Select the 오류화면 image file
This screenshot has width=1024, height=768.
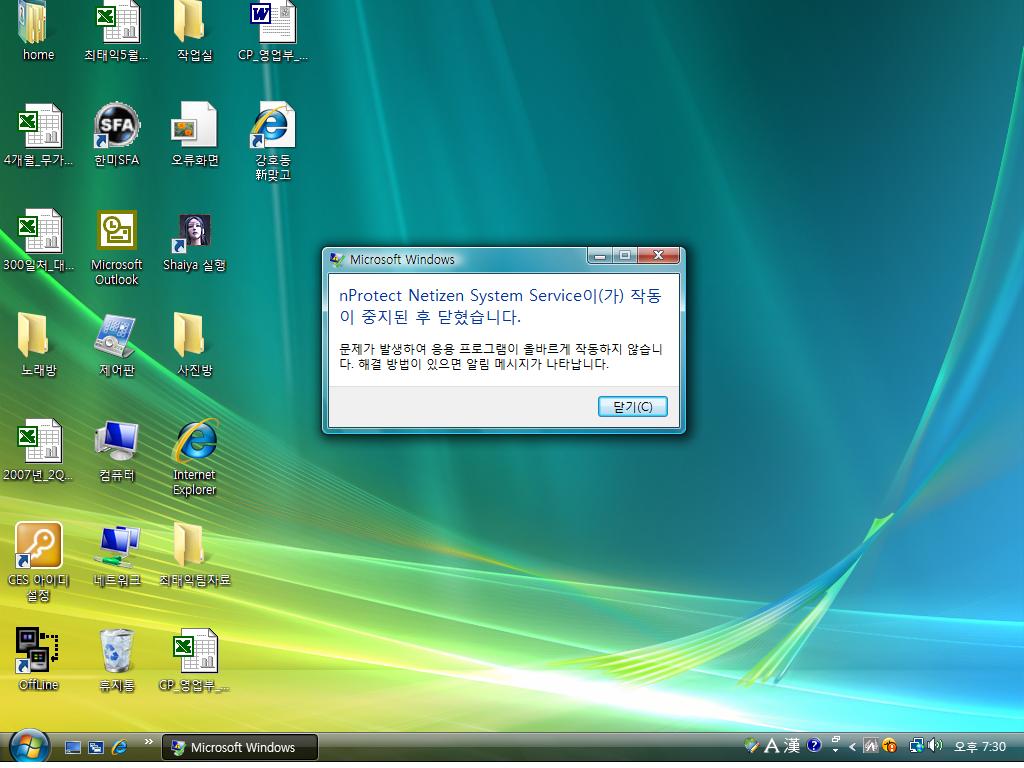click(194, 134)
